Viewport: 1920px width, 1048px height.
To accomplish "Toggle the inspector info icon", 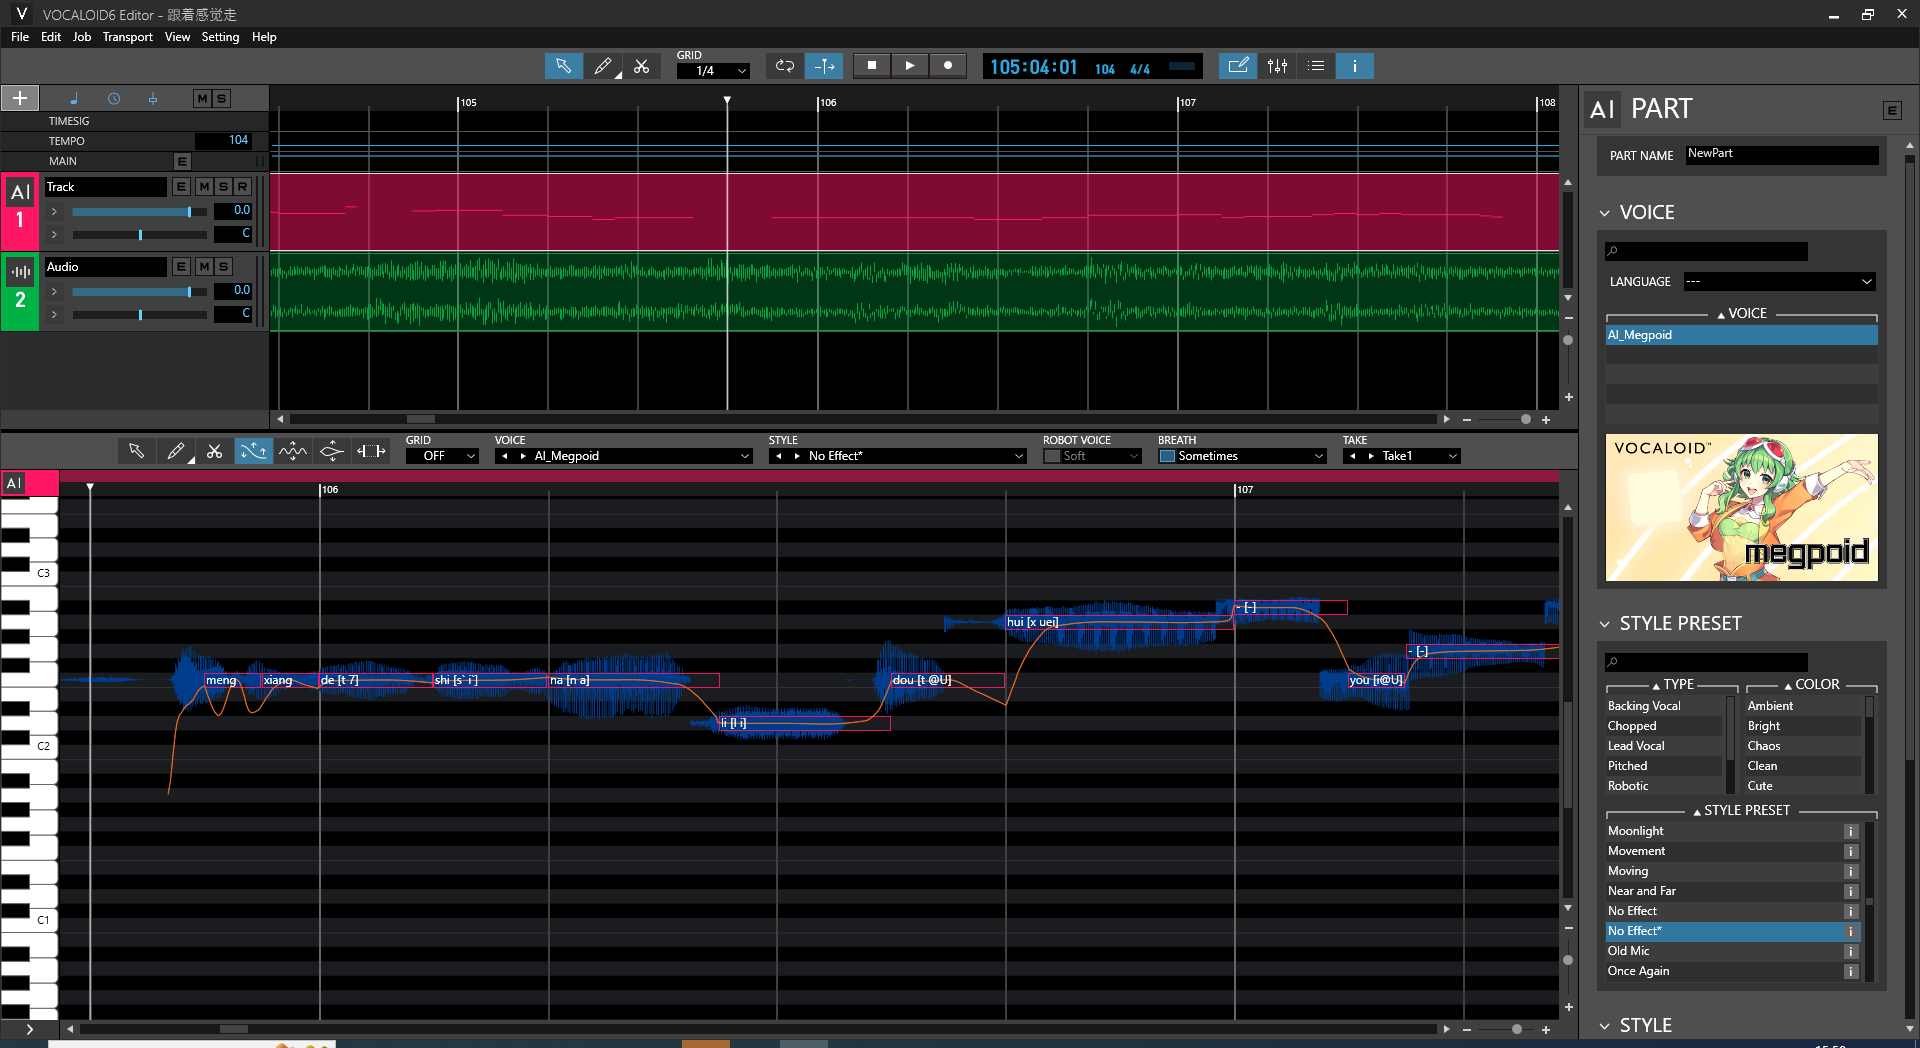I will [1355, 66].
